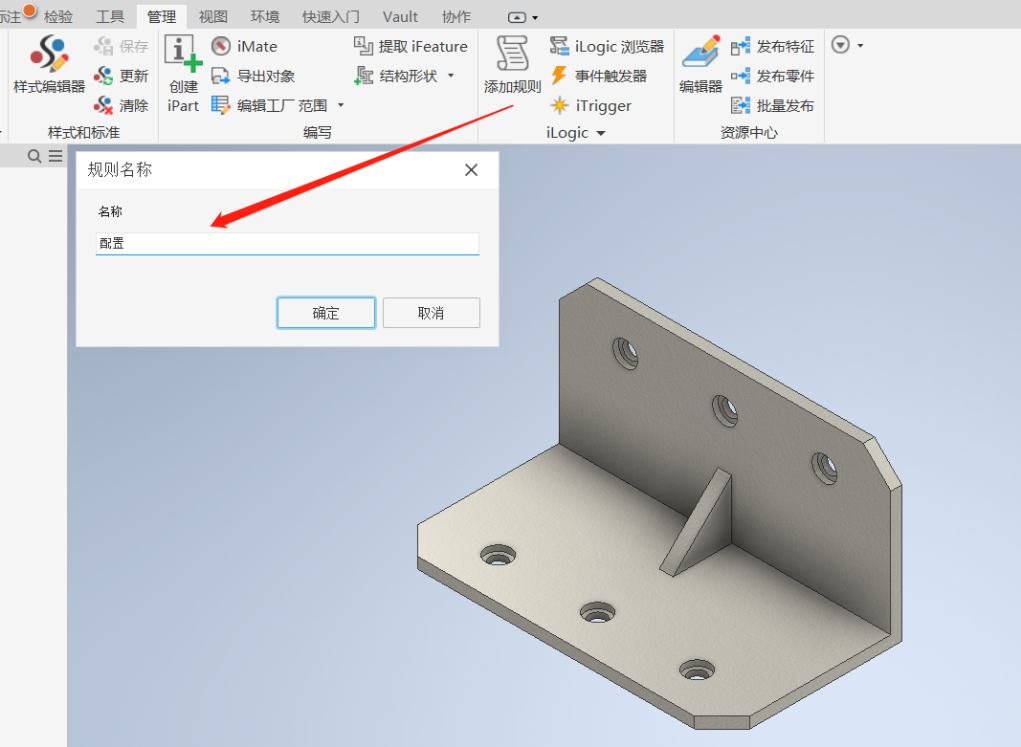Viewport: 1021px width, 747px height.
Task: Open the 环境 ribbon tab
Action: pos(265,16)
